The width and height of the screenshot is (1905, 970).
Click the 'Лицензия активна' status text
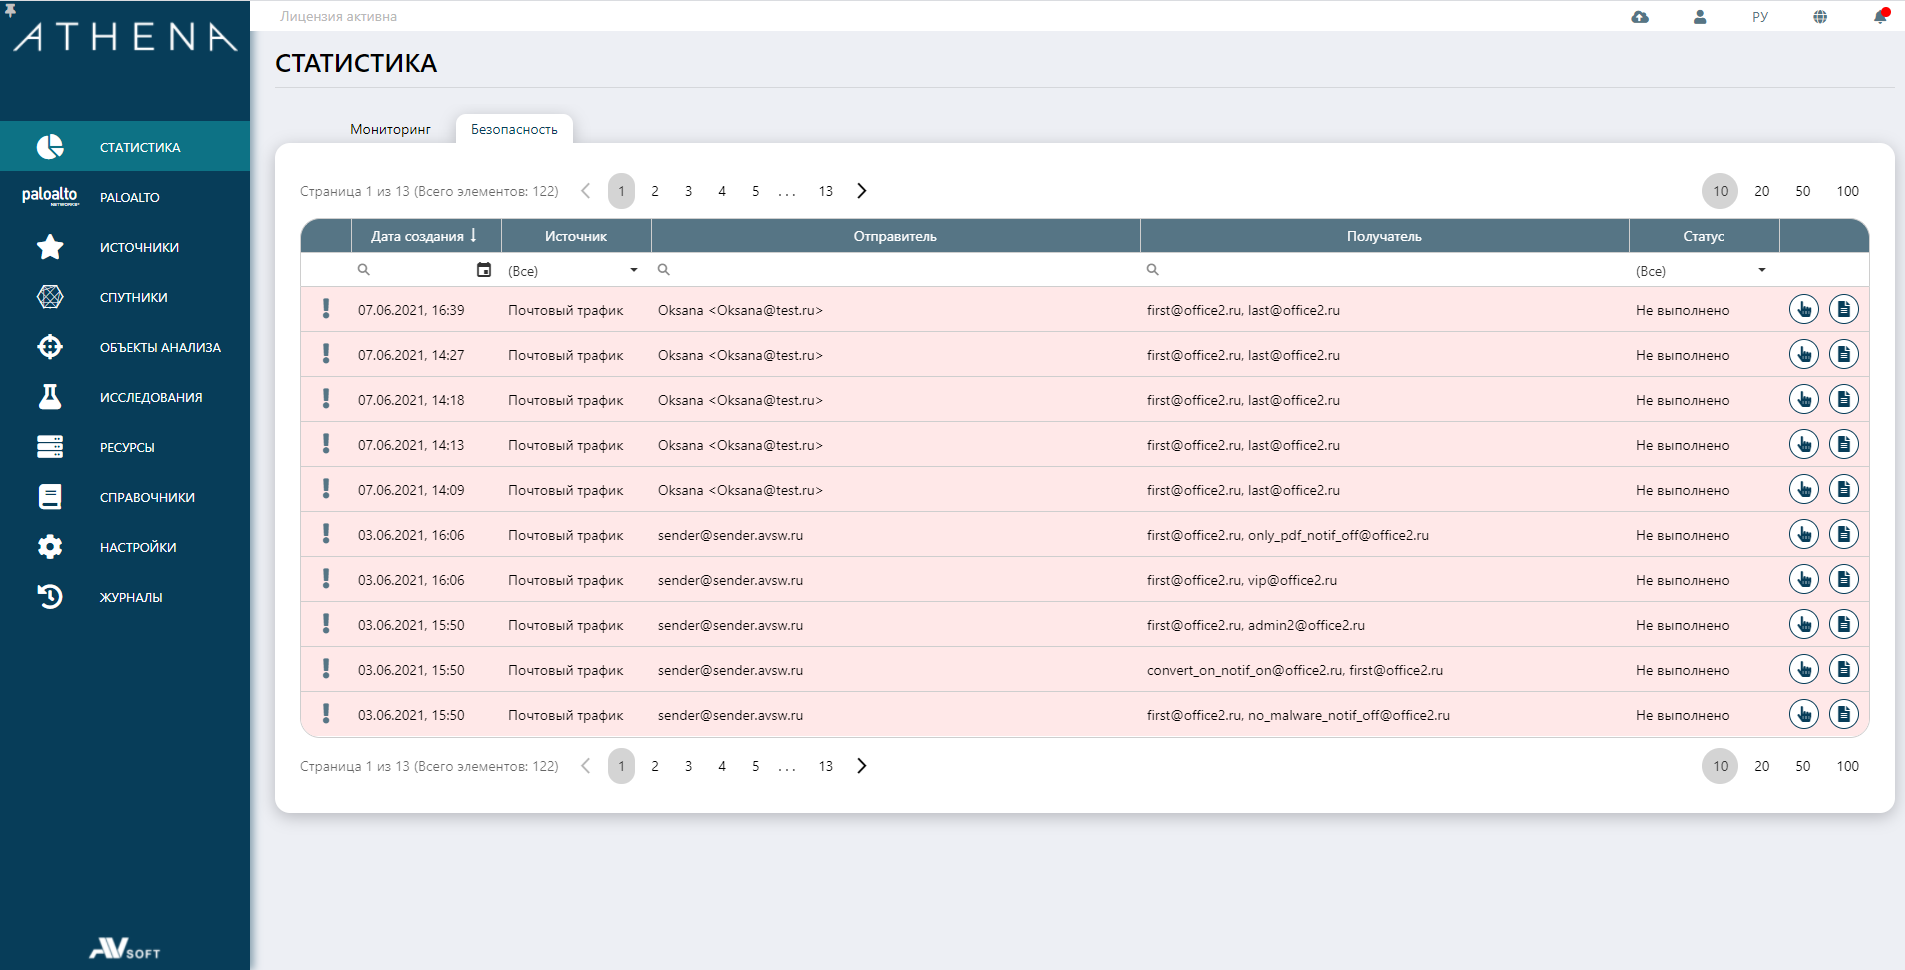[338, 16]
